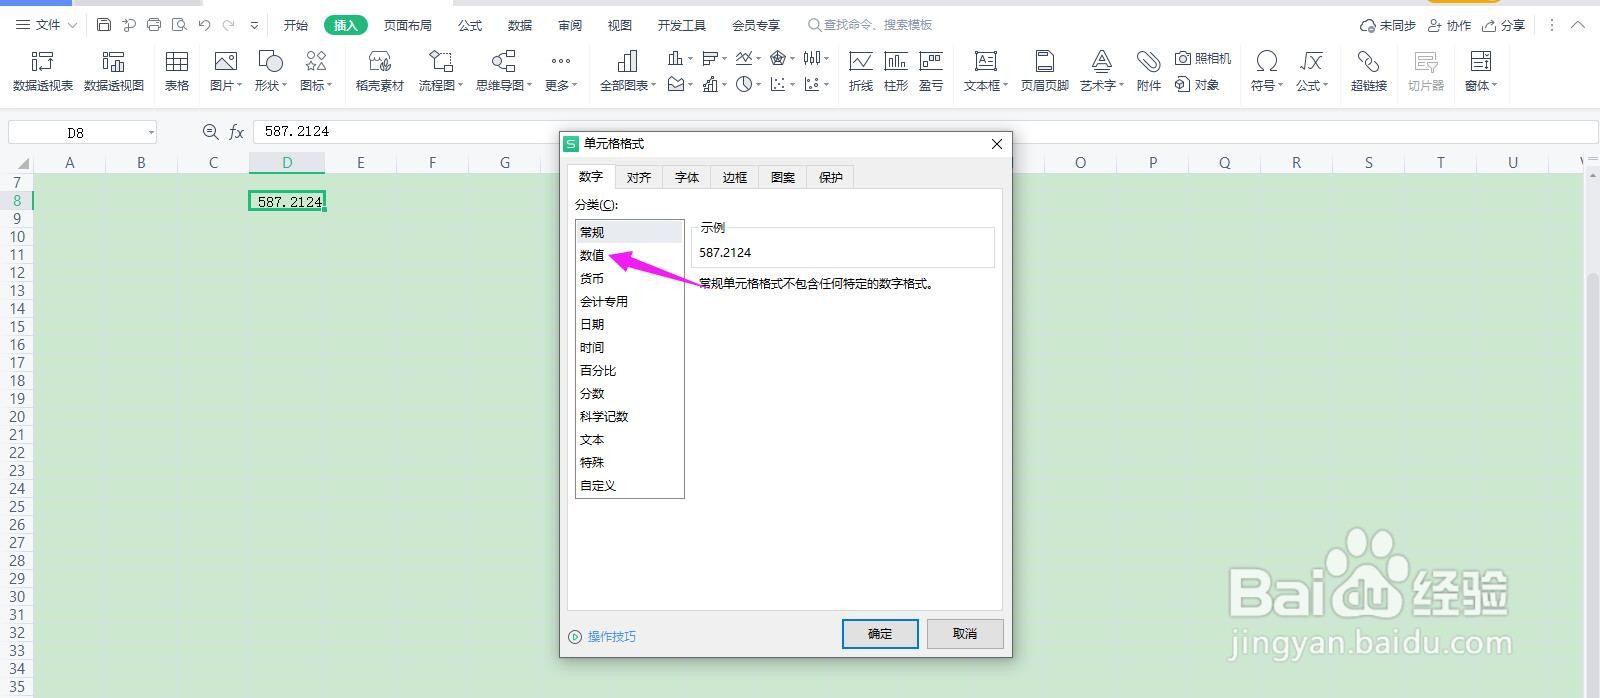This screenshot has height=698, width=1600.
Task: Open the line chart dropdown in ribbon
Action: 749,59
